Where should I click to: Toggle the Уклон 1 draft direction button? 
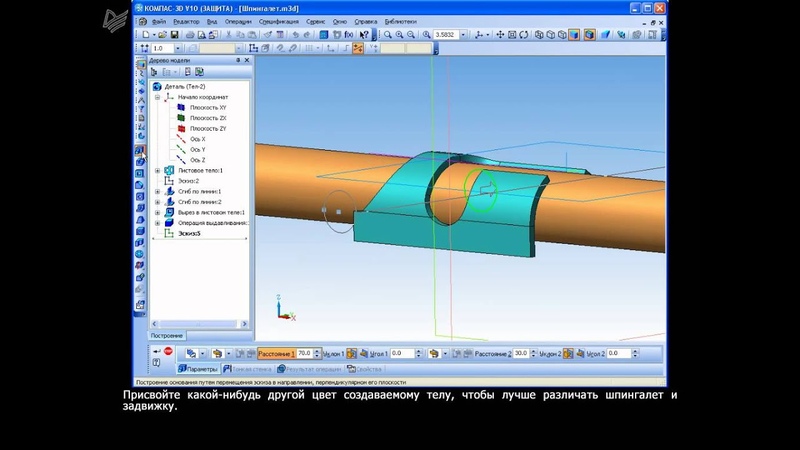click(352, 354)
